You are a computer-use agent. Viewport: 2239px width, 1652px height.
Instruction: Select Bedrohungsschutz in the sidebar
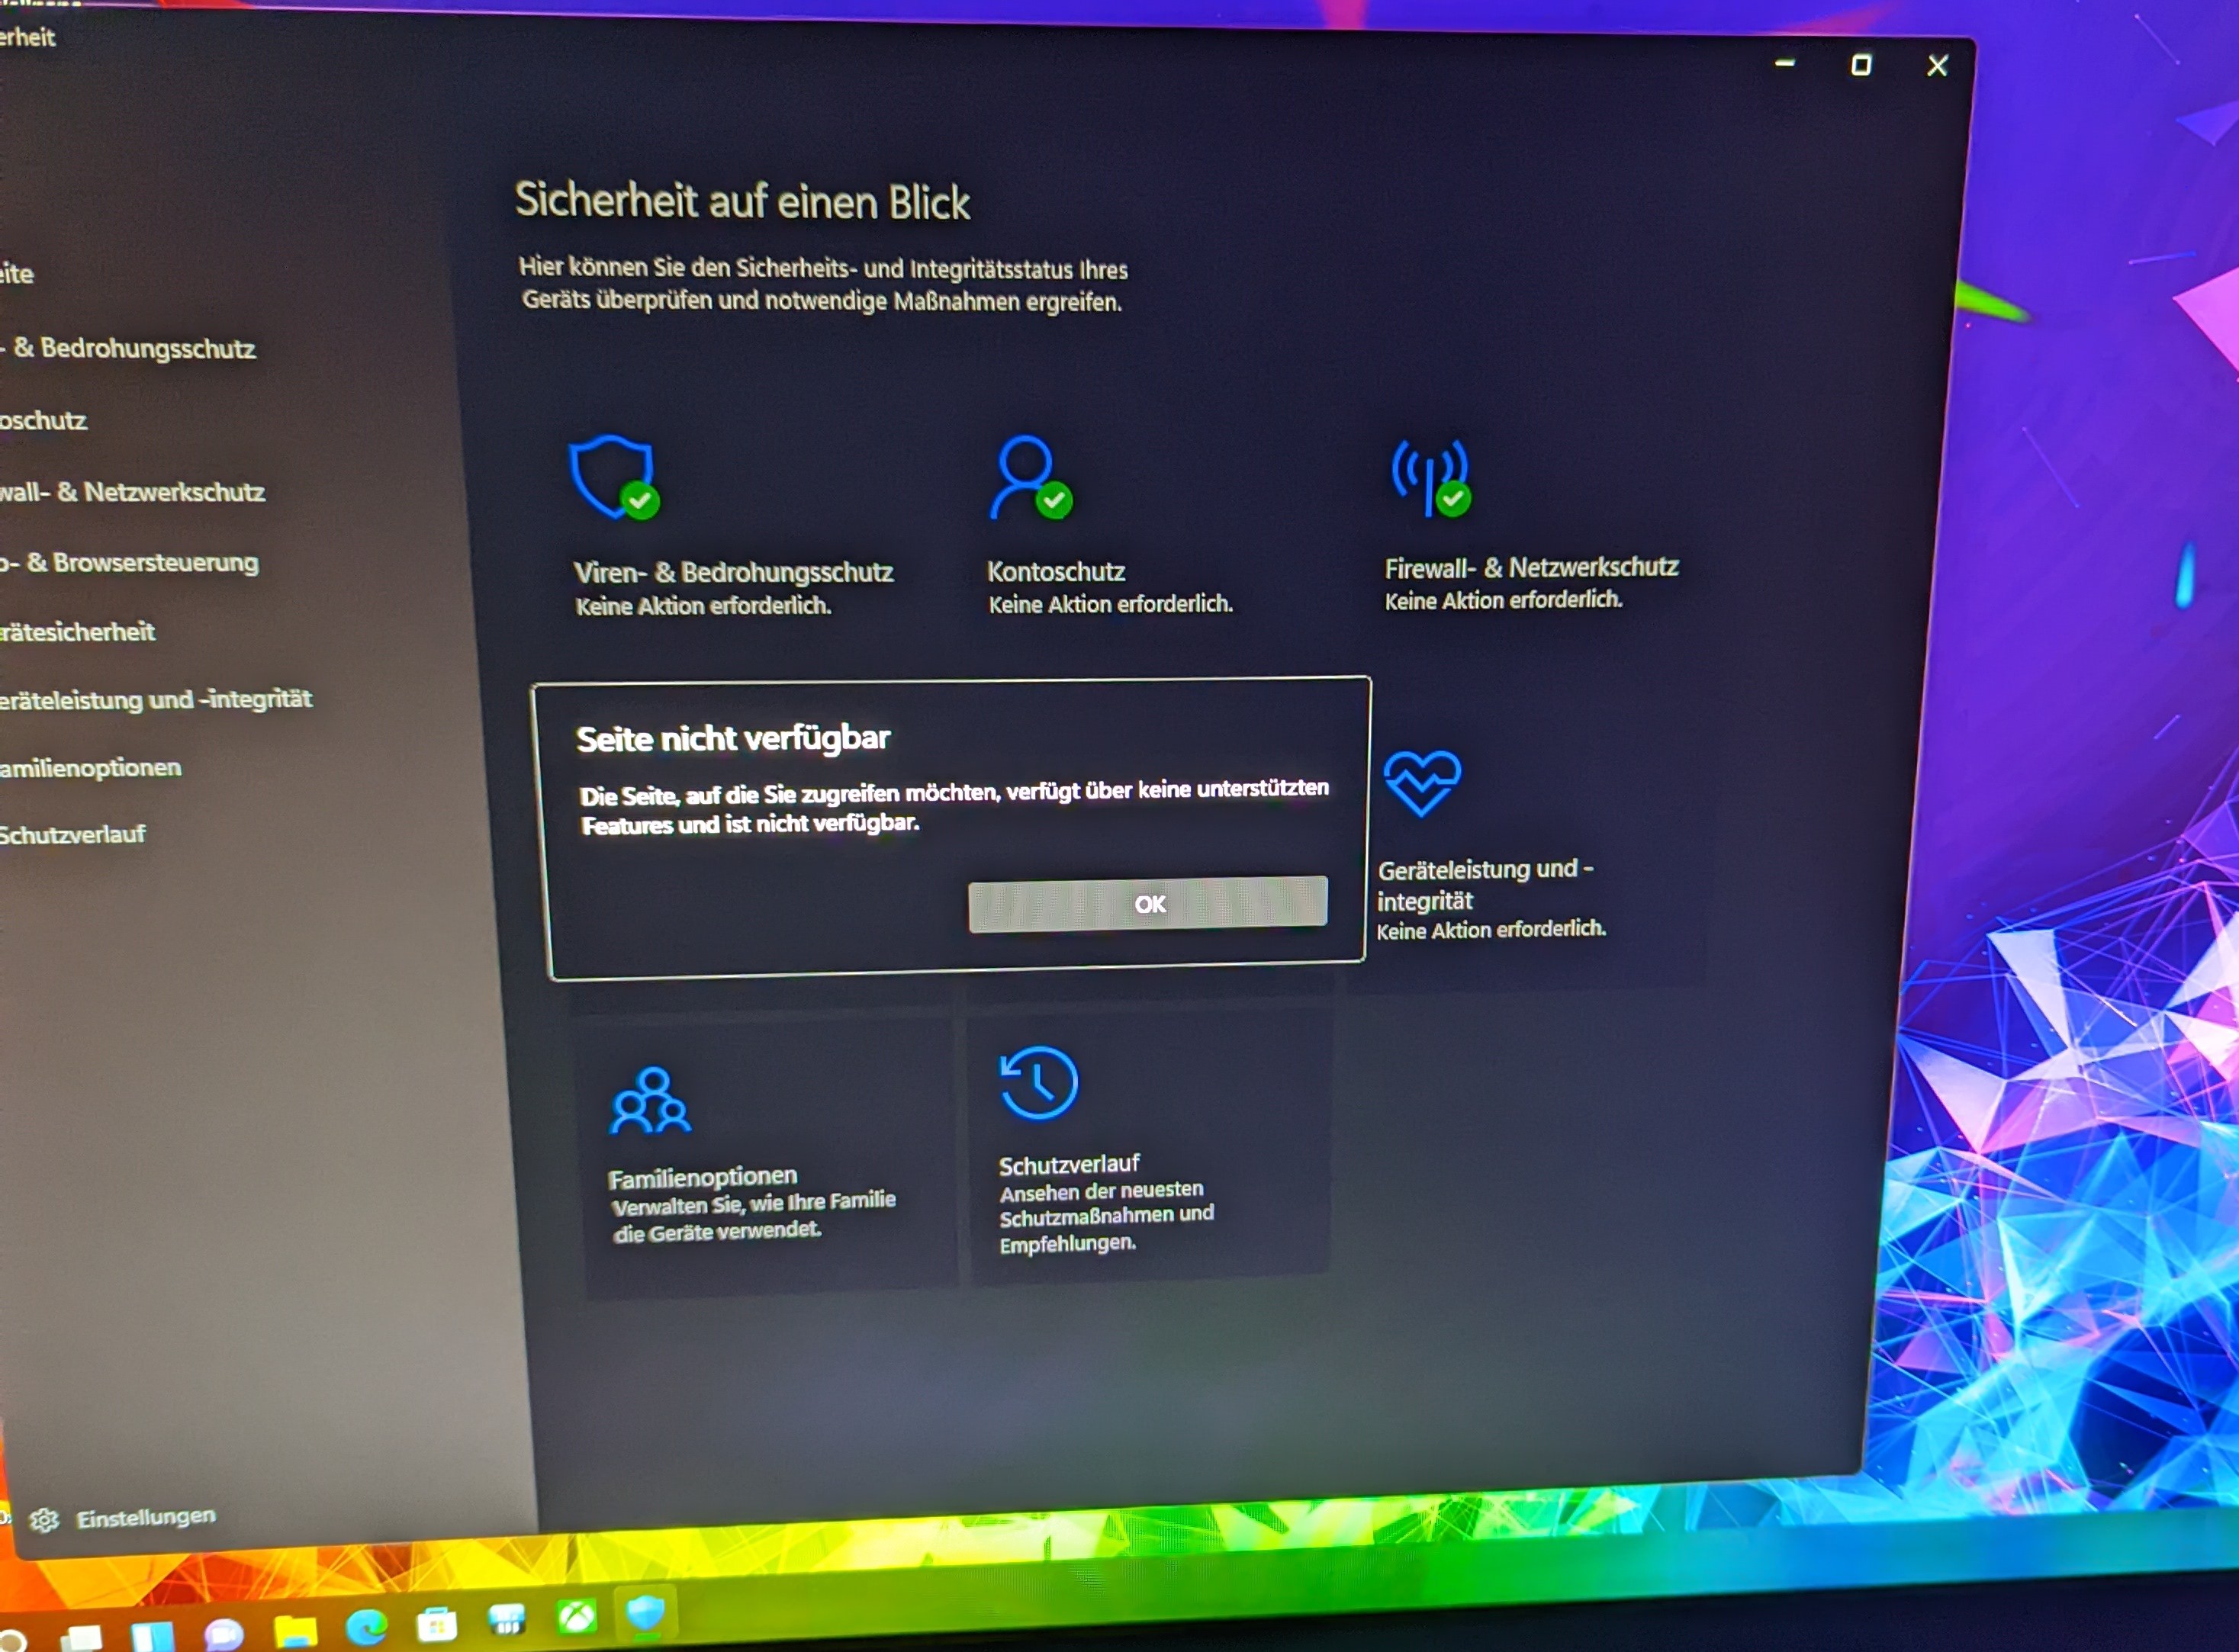click(x=134, y=348)
